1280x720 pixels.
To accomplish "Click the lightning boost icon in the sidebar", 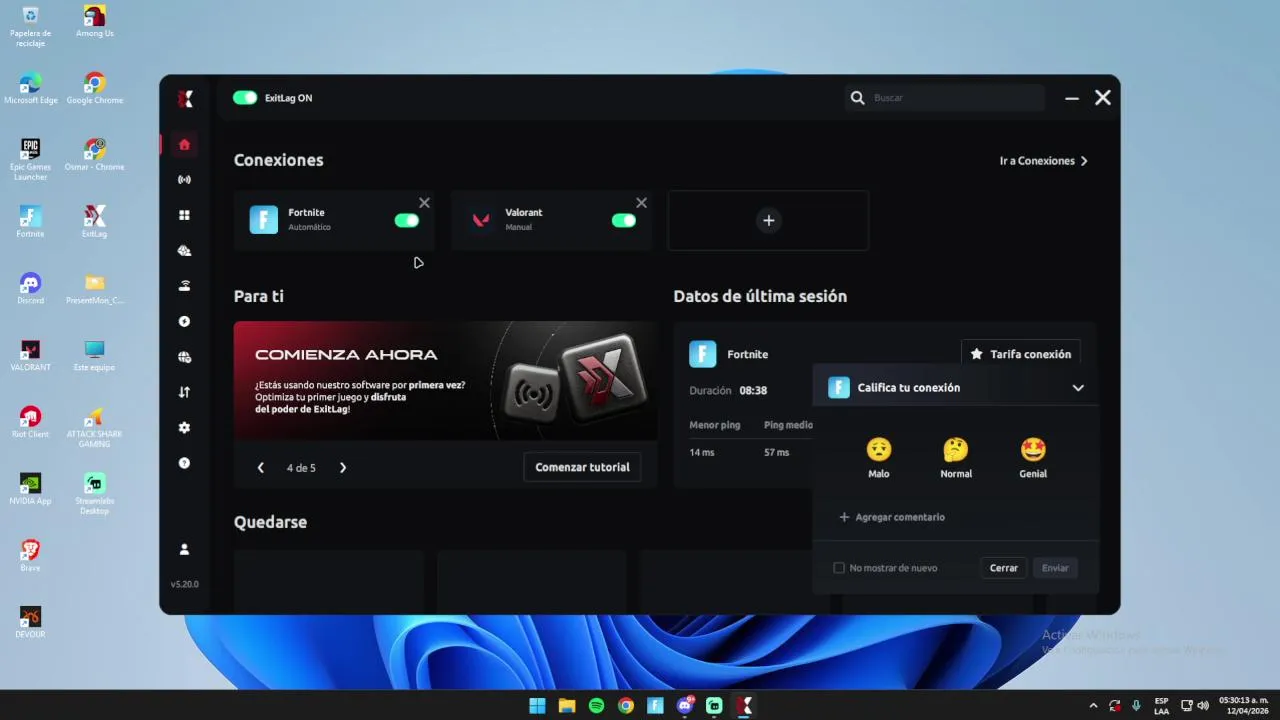I will (x=184, y=322).
